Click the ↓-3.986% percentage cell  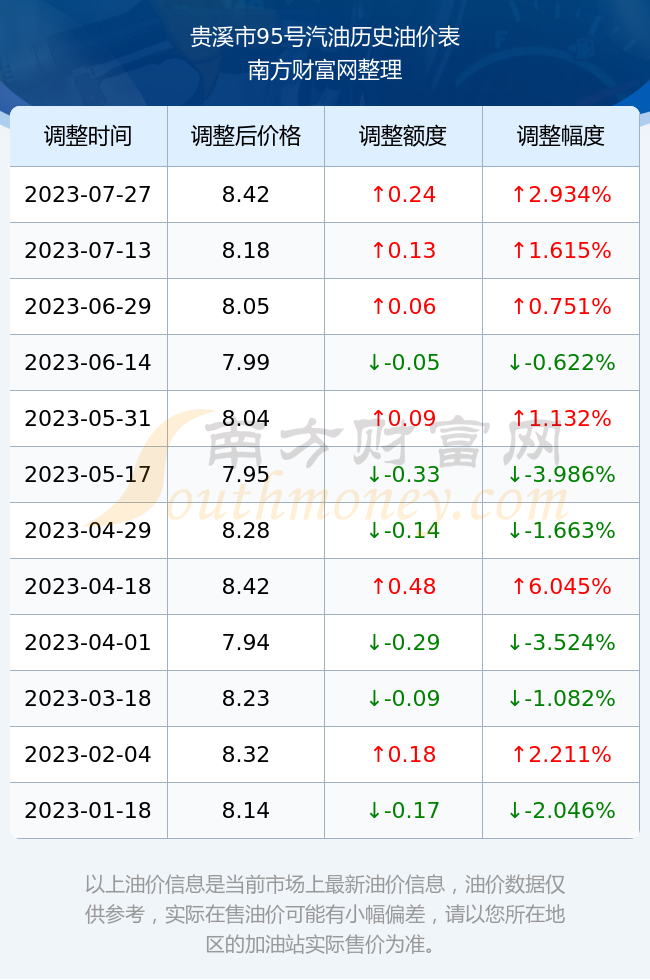(x=561, y=474)
